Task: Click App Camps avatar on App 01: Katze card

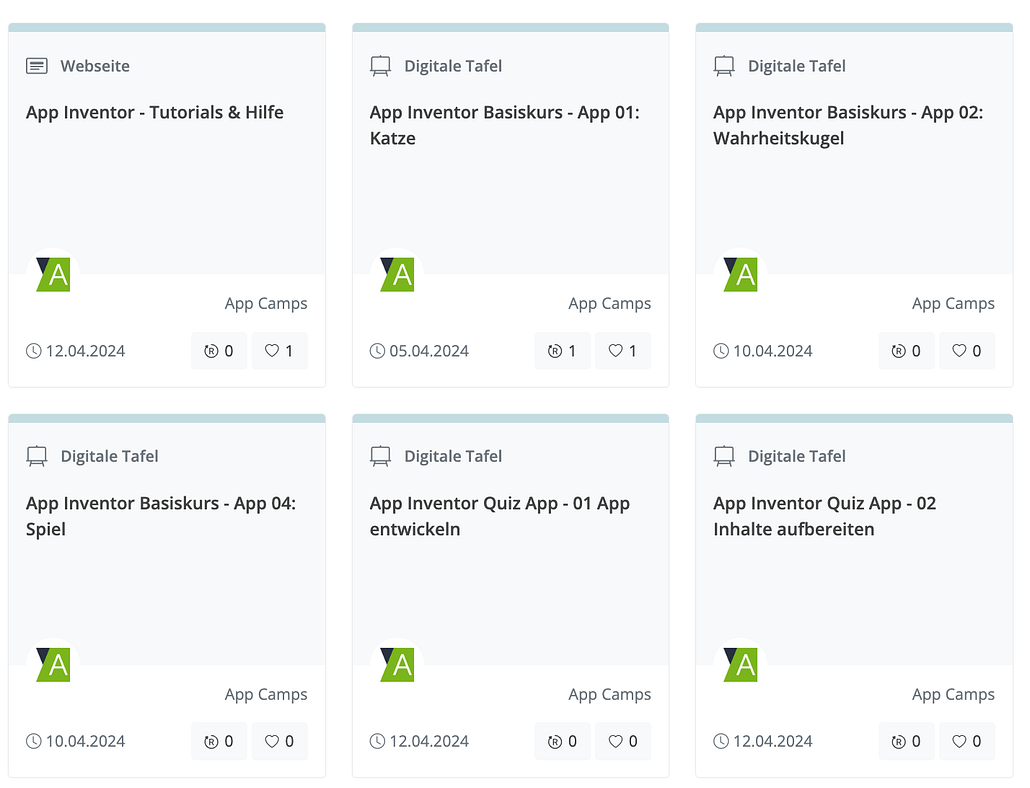Action: point(397,274)
